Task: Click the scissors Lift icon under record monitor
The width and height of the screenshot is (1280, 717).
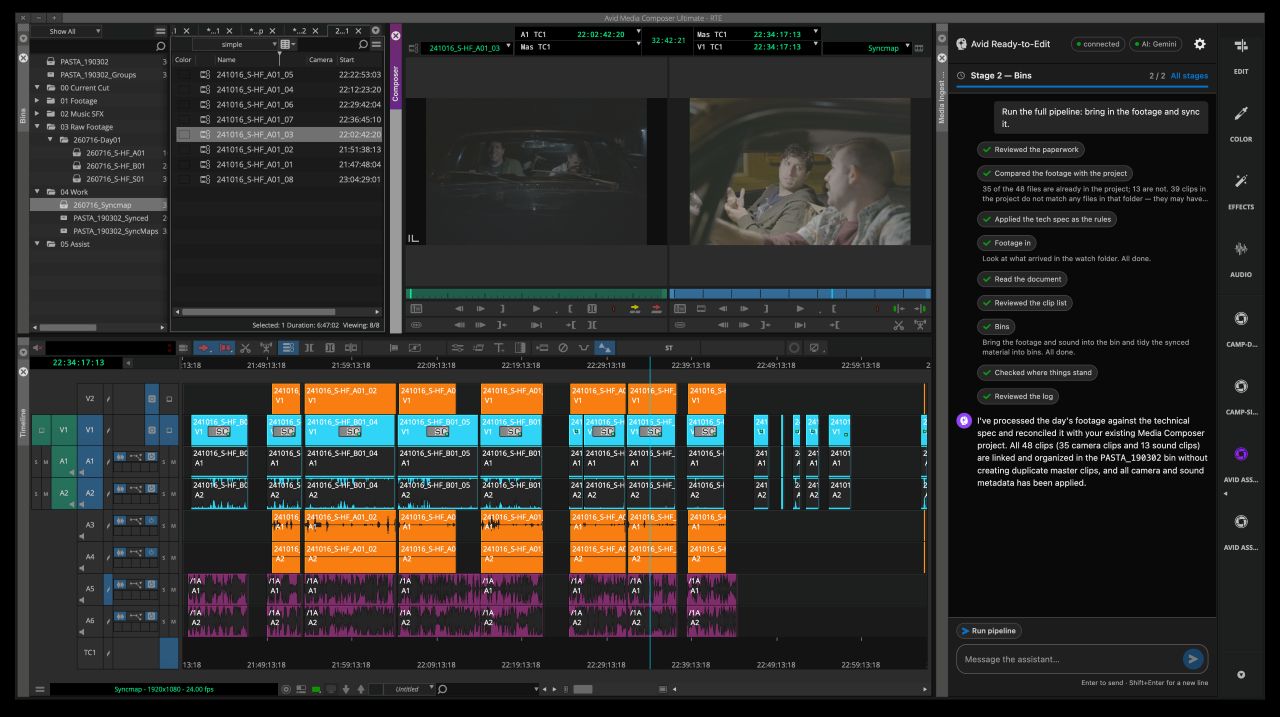Action: [x=899, y=325]
